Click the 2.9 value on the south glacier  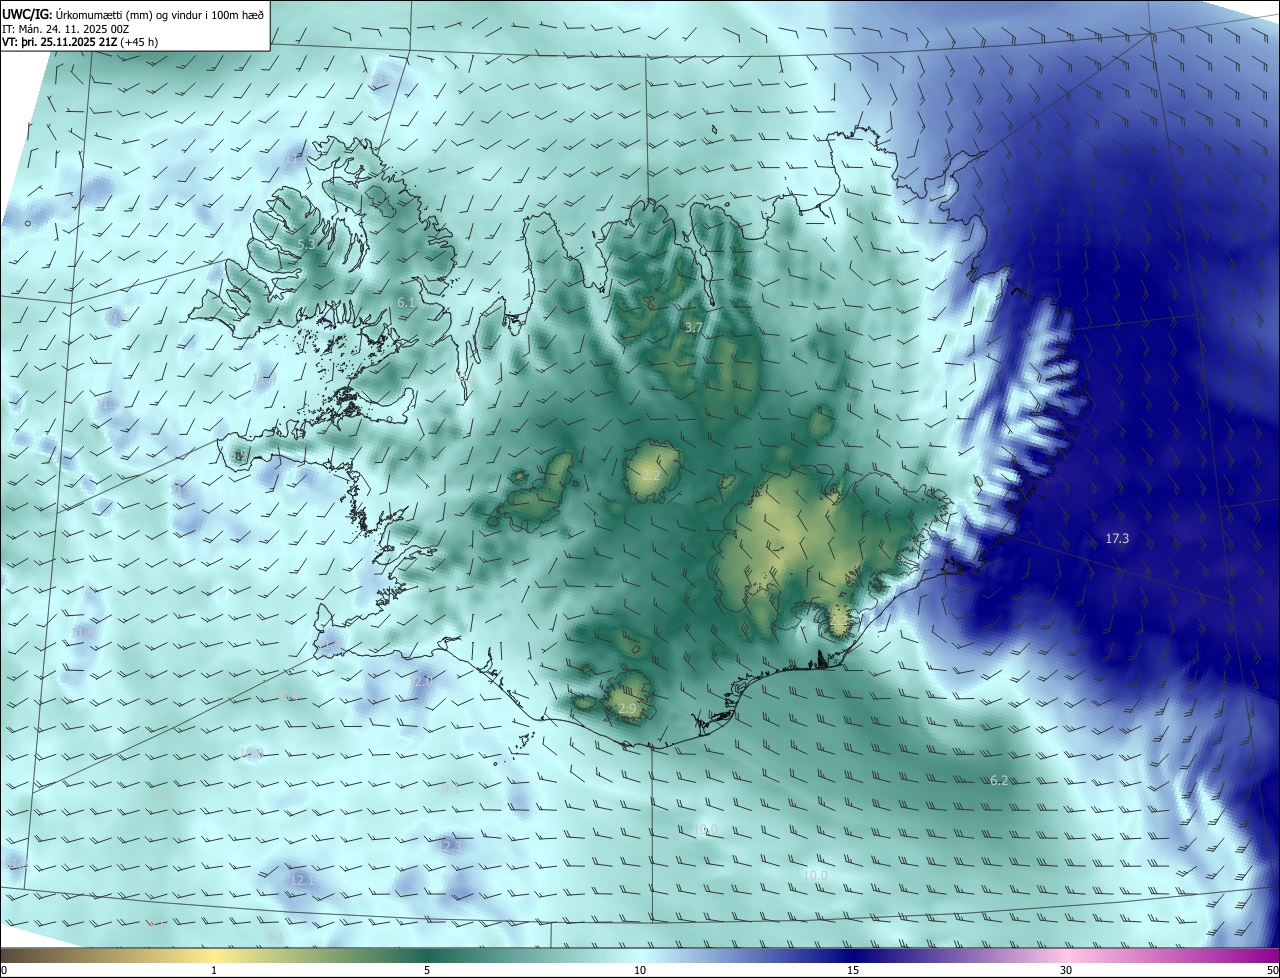click(627, 709)
